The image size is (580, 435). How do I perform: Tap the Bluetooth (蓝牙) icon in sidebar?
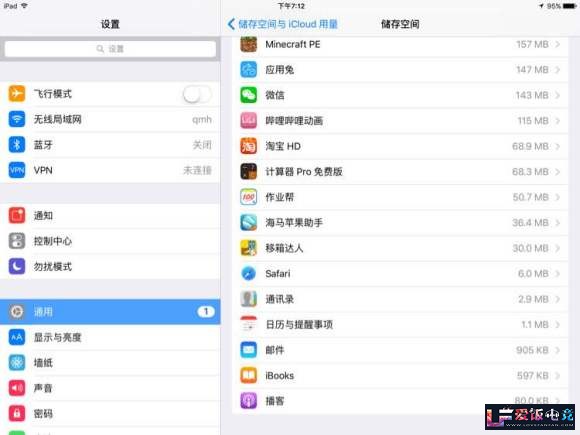click(17, 145)
